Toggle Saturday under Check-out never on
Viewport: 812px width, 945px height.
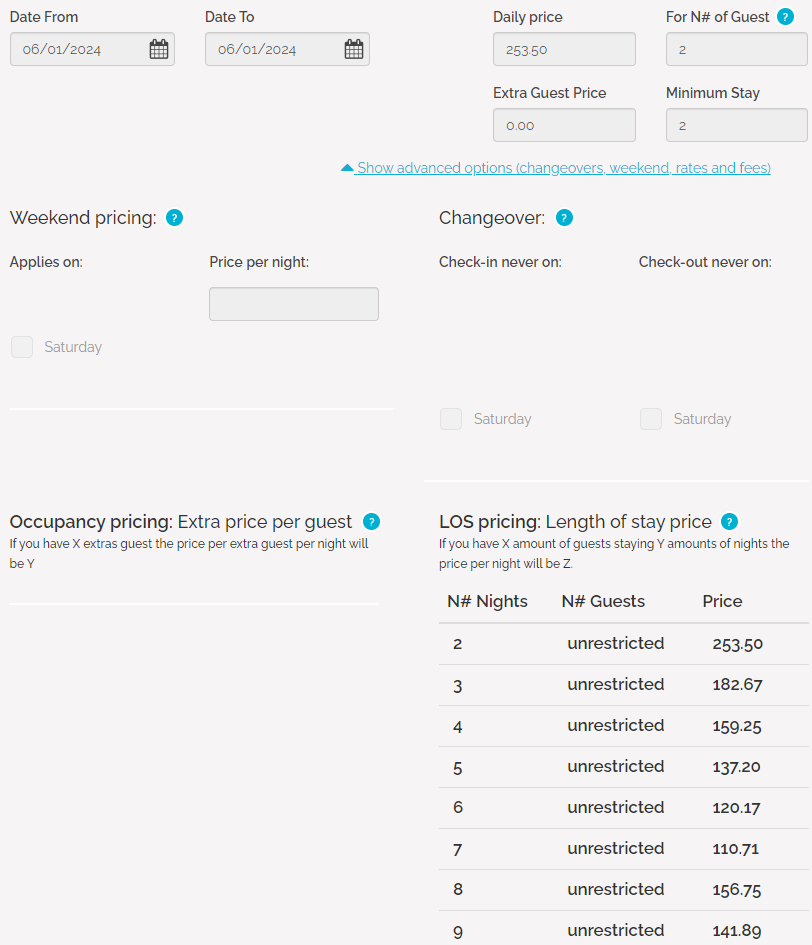tap(651, 419)
